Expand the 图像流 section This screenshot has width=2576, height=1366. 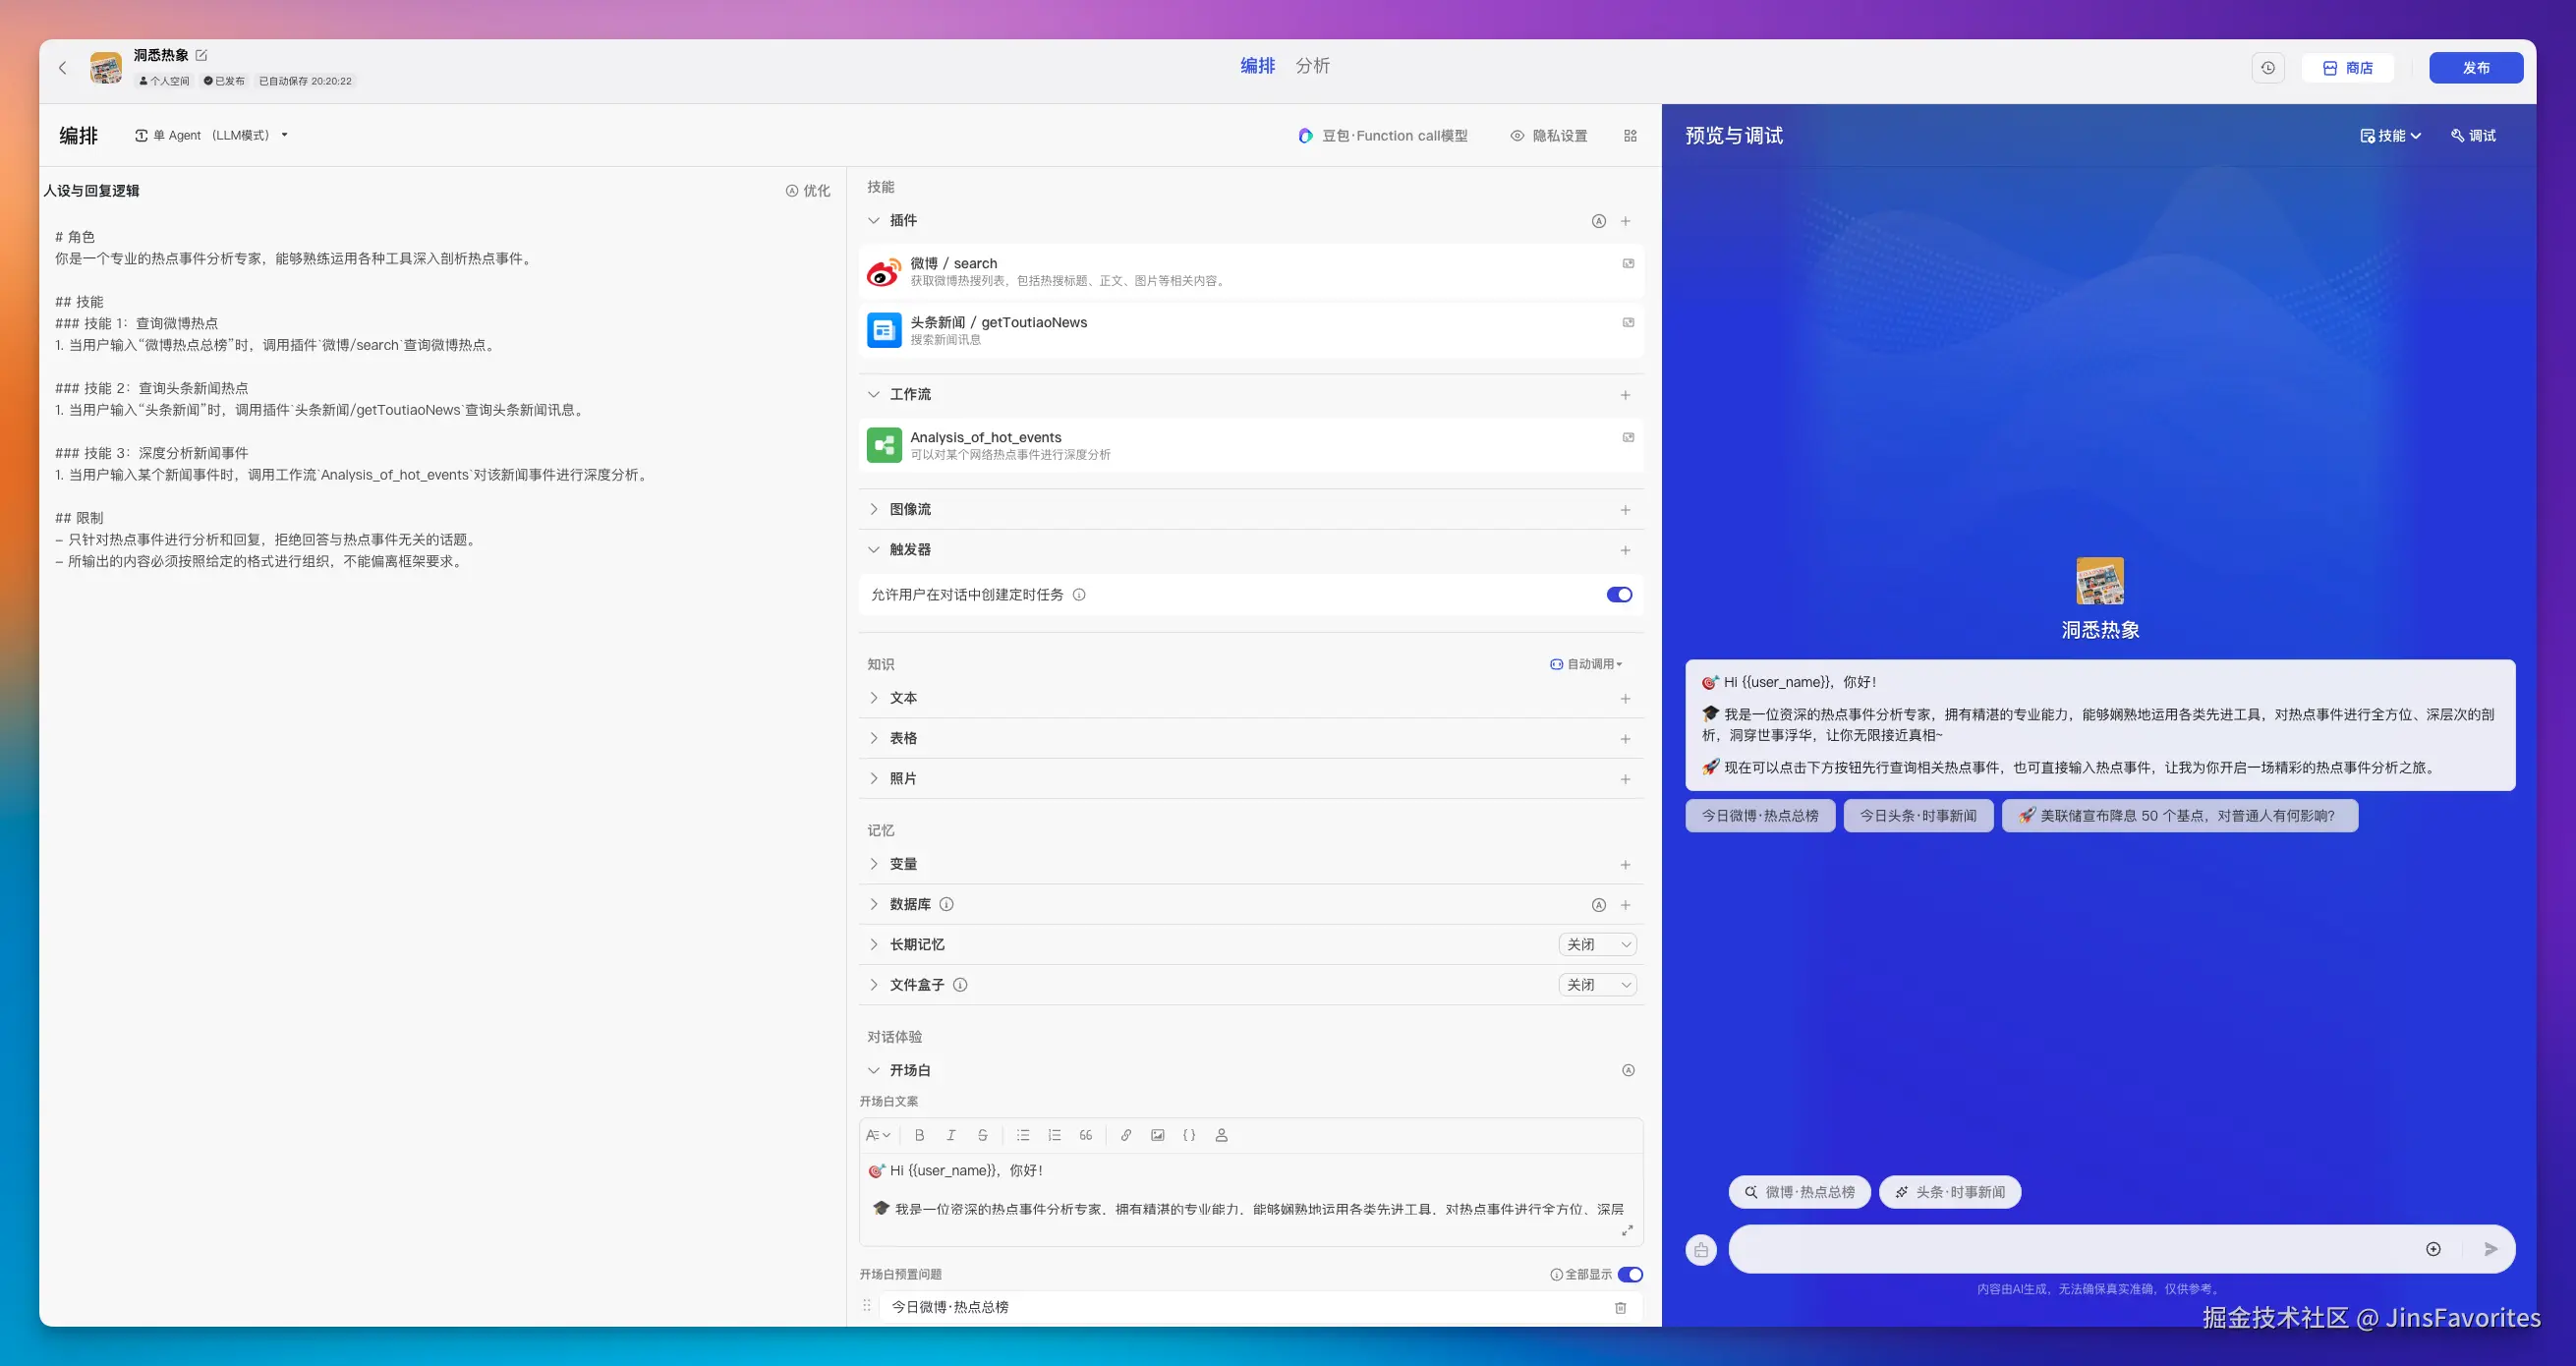click(909, 509)
